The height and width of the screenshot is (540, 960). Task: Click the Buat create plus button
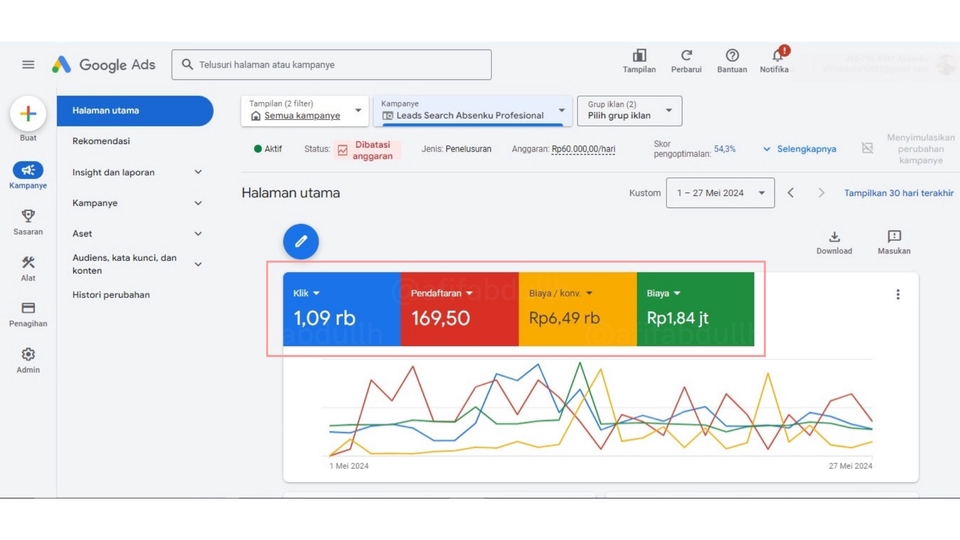pyautogui.click(x=28, y=114)
